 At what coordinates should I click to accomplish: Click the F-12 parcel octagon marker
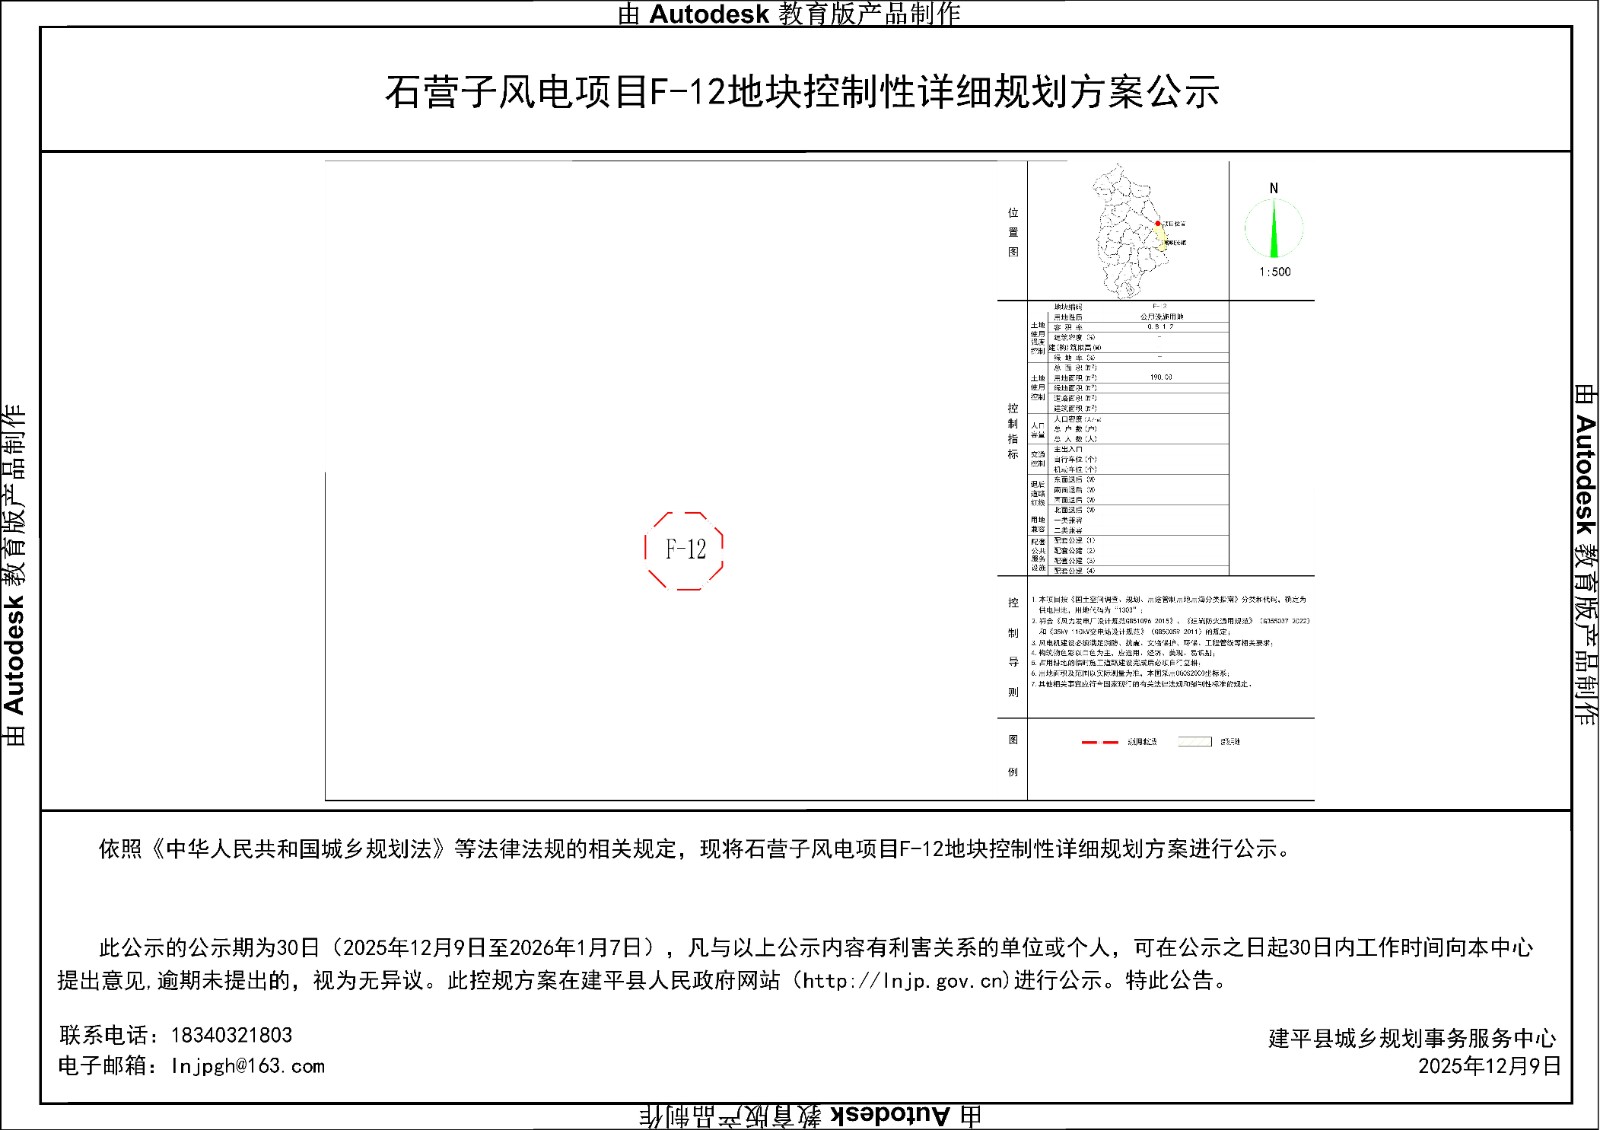[x=685, y=550]
